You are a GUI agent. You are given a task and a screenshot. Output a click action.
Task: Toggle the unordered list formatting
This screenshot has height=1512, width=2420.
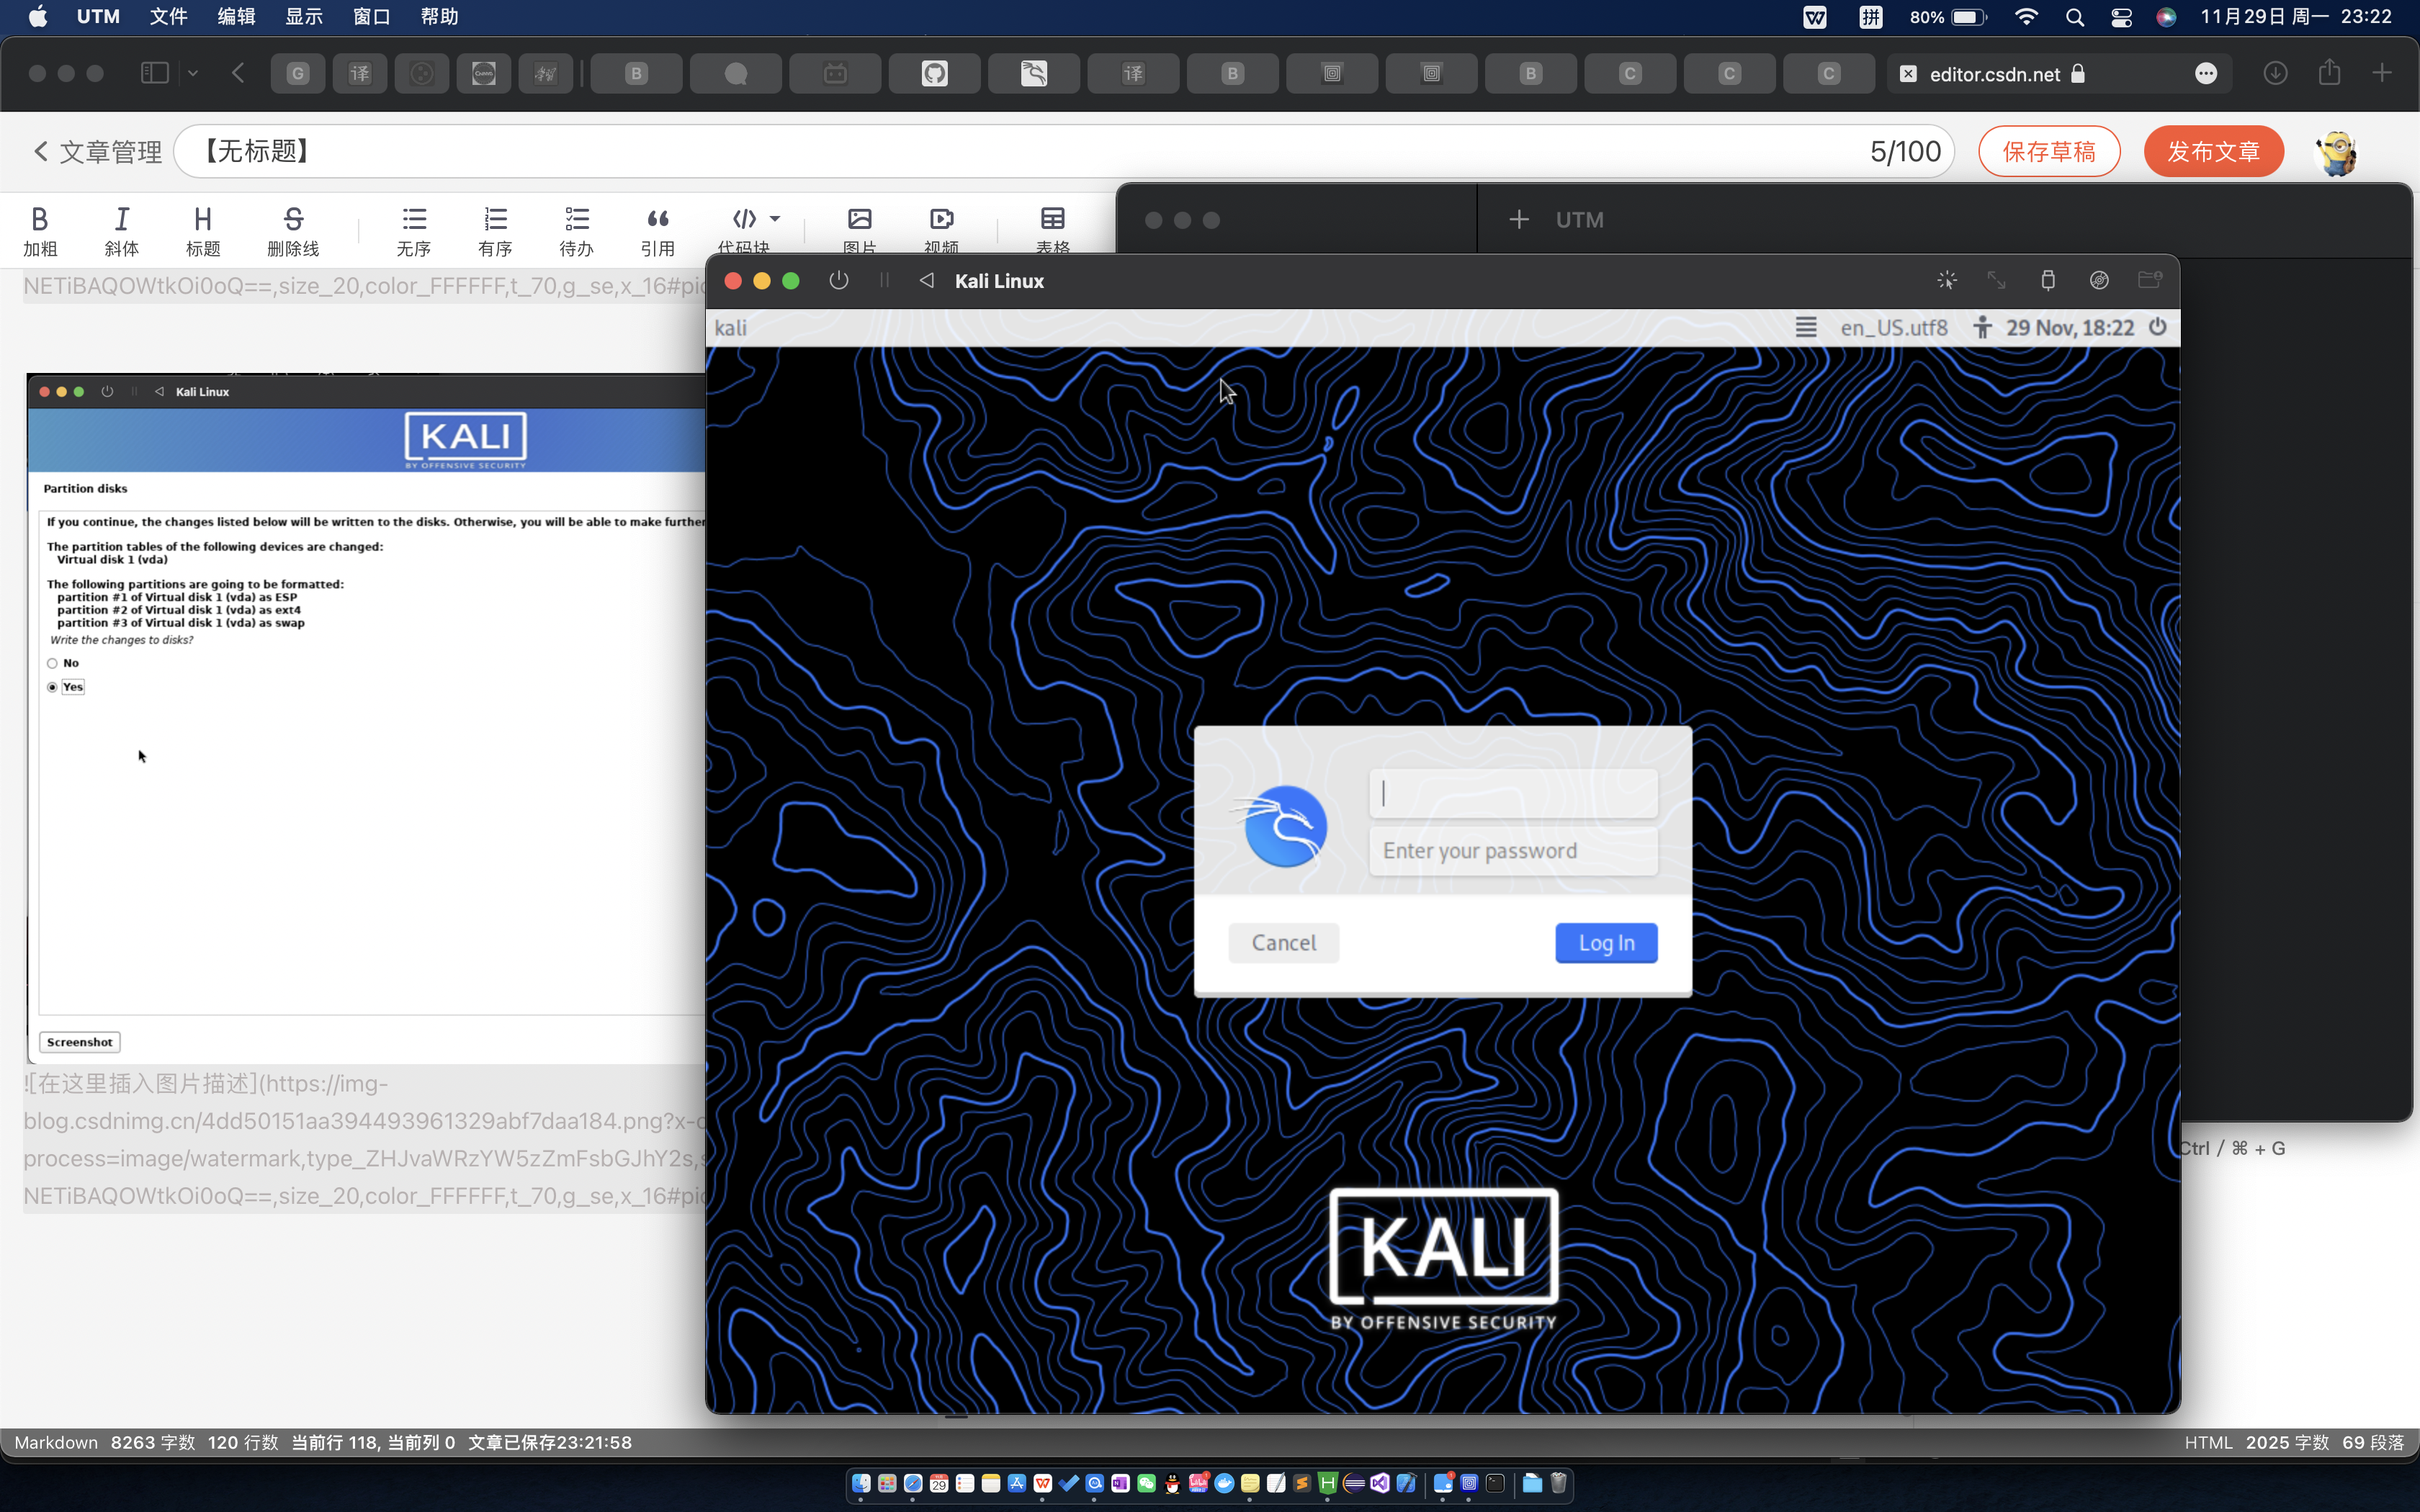click(x=415, y=227)
